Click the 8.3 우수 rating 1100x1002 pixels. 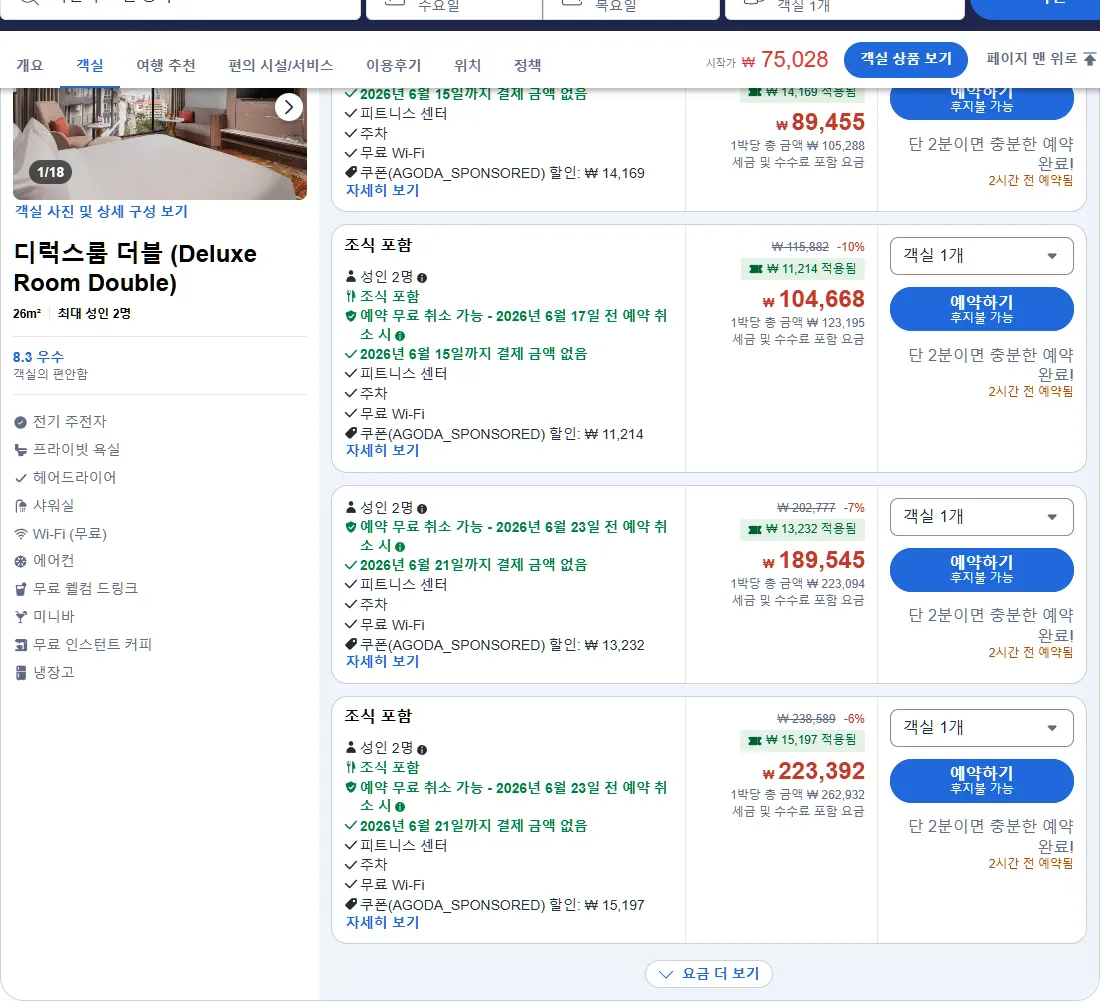coord(38,356)
